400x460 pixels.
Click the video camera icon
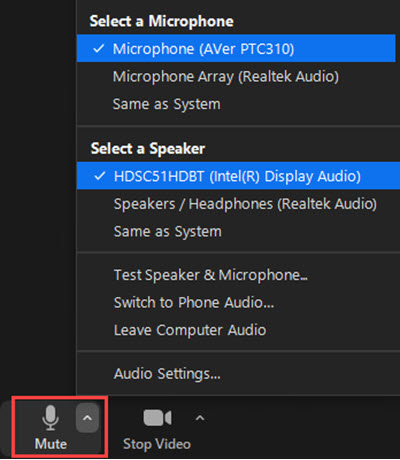click(x=157, y=418)
